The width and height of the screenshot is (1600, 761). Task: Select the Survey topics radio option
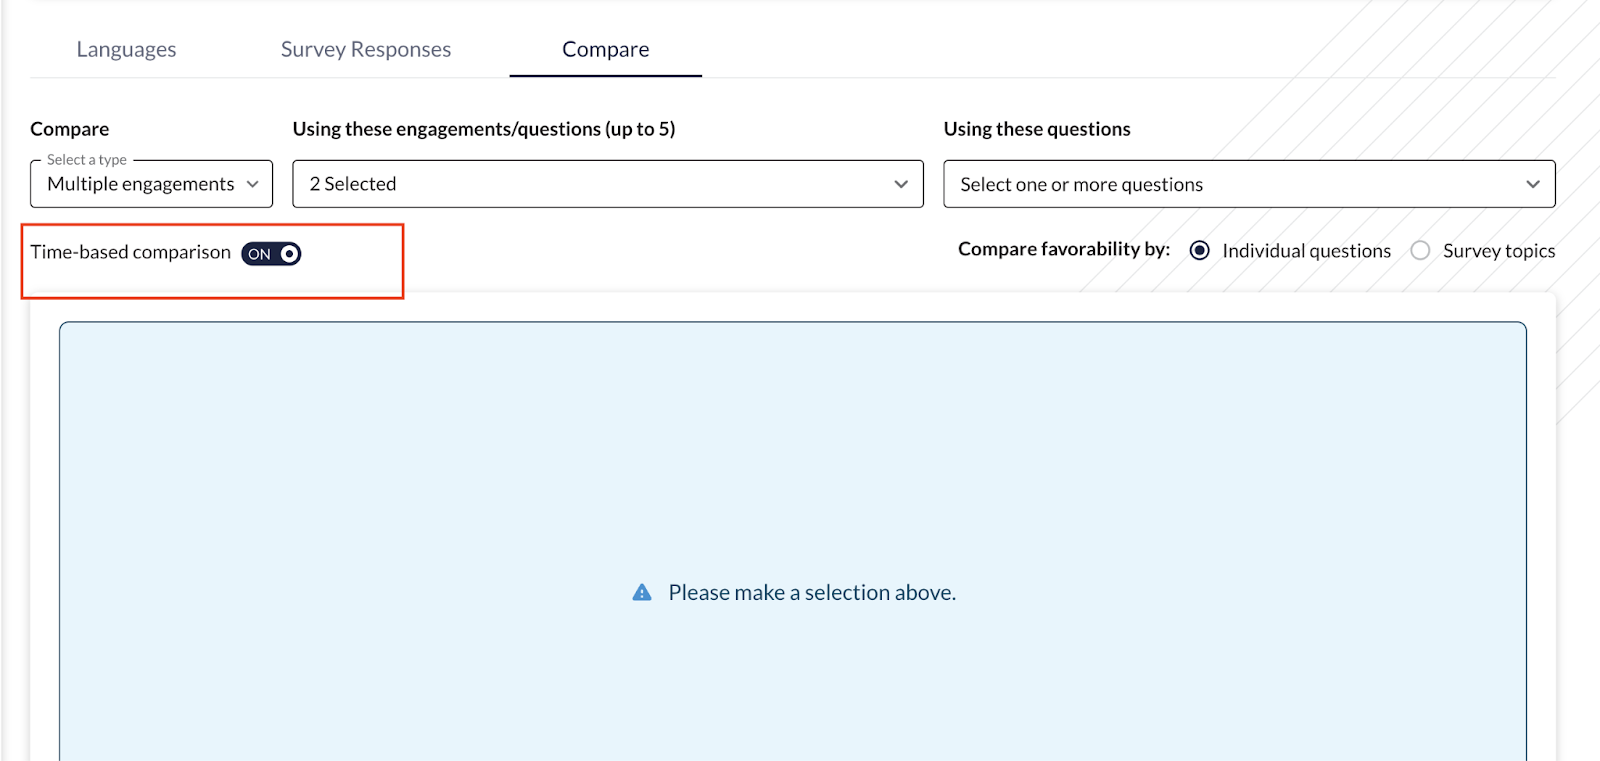pyautogui.click(x=1420, y=250)
